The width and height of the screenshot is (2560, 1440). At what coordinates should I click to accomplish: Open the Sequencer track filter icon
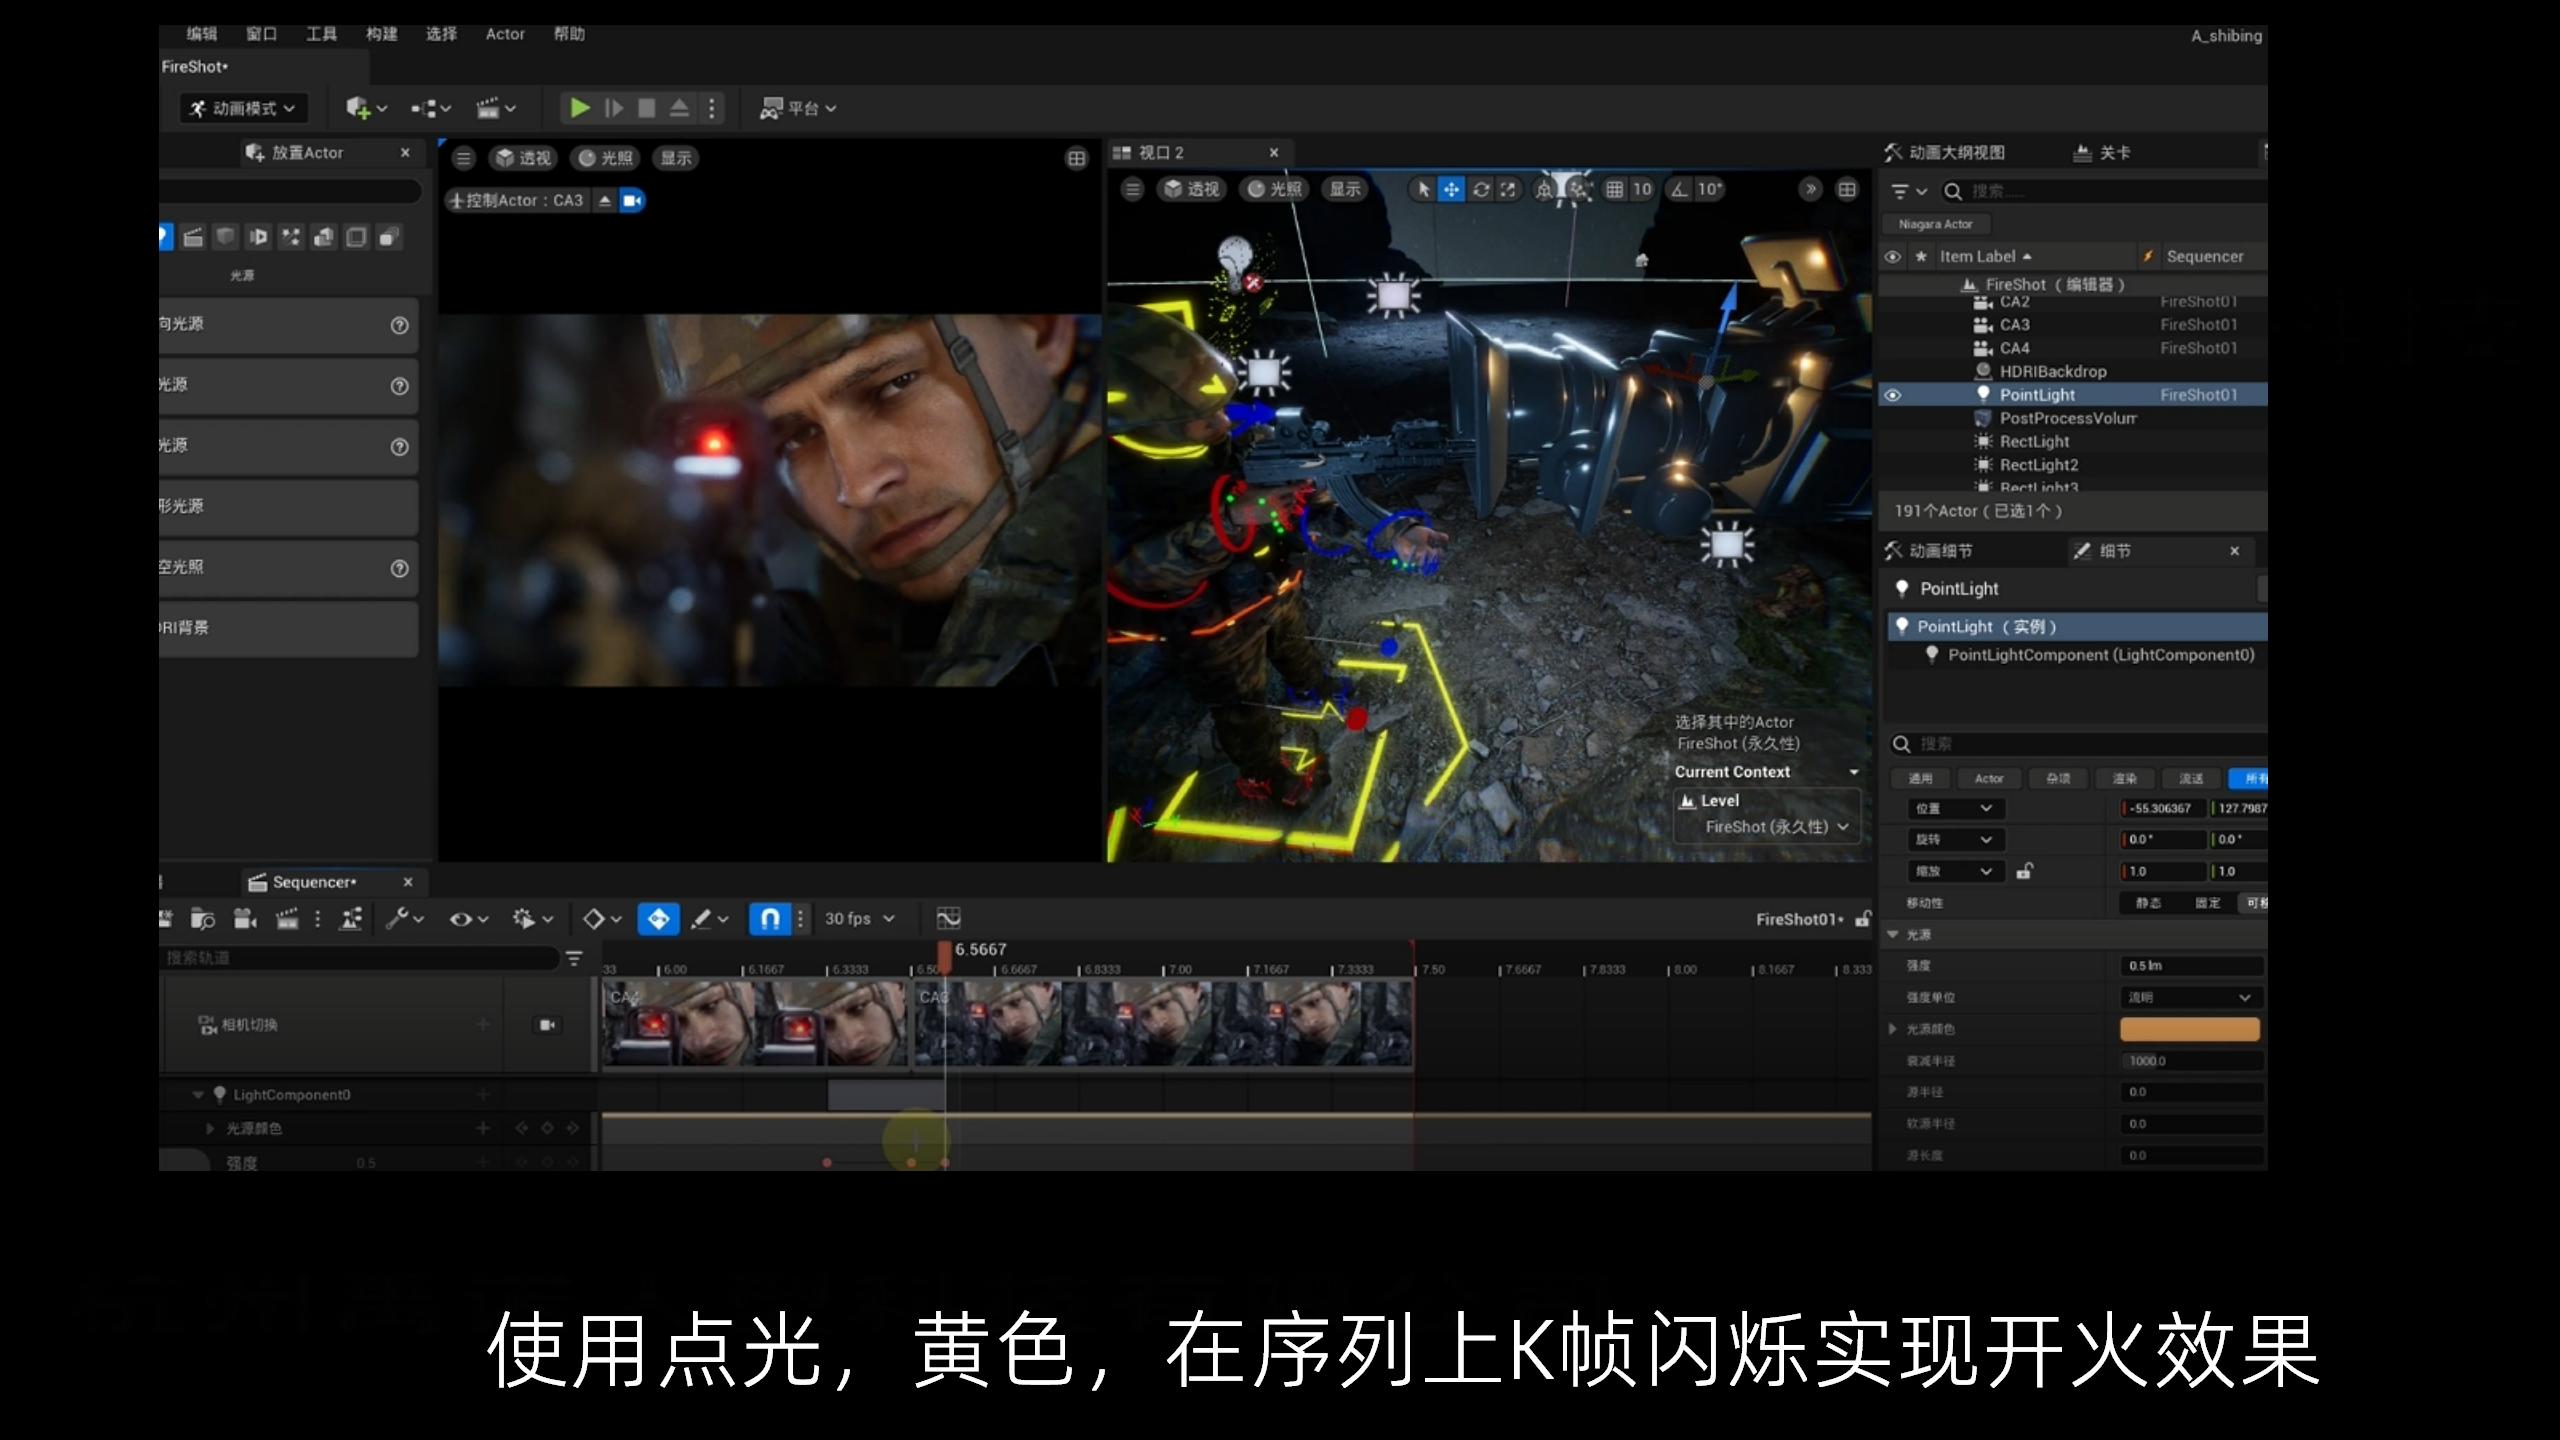[574, 958]
